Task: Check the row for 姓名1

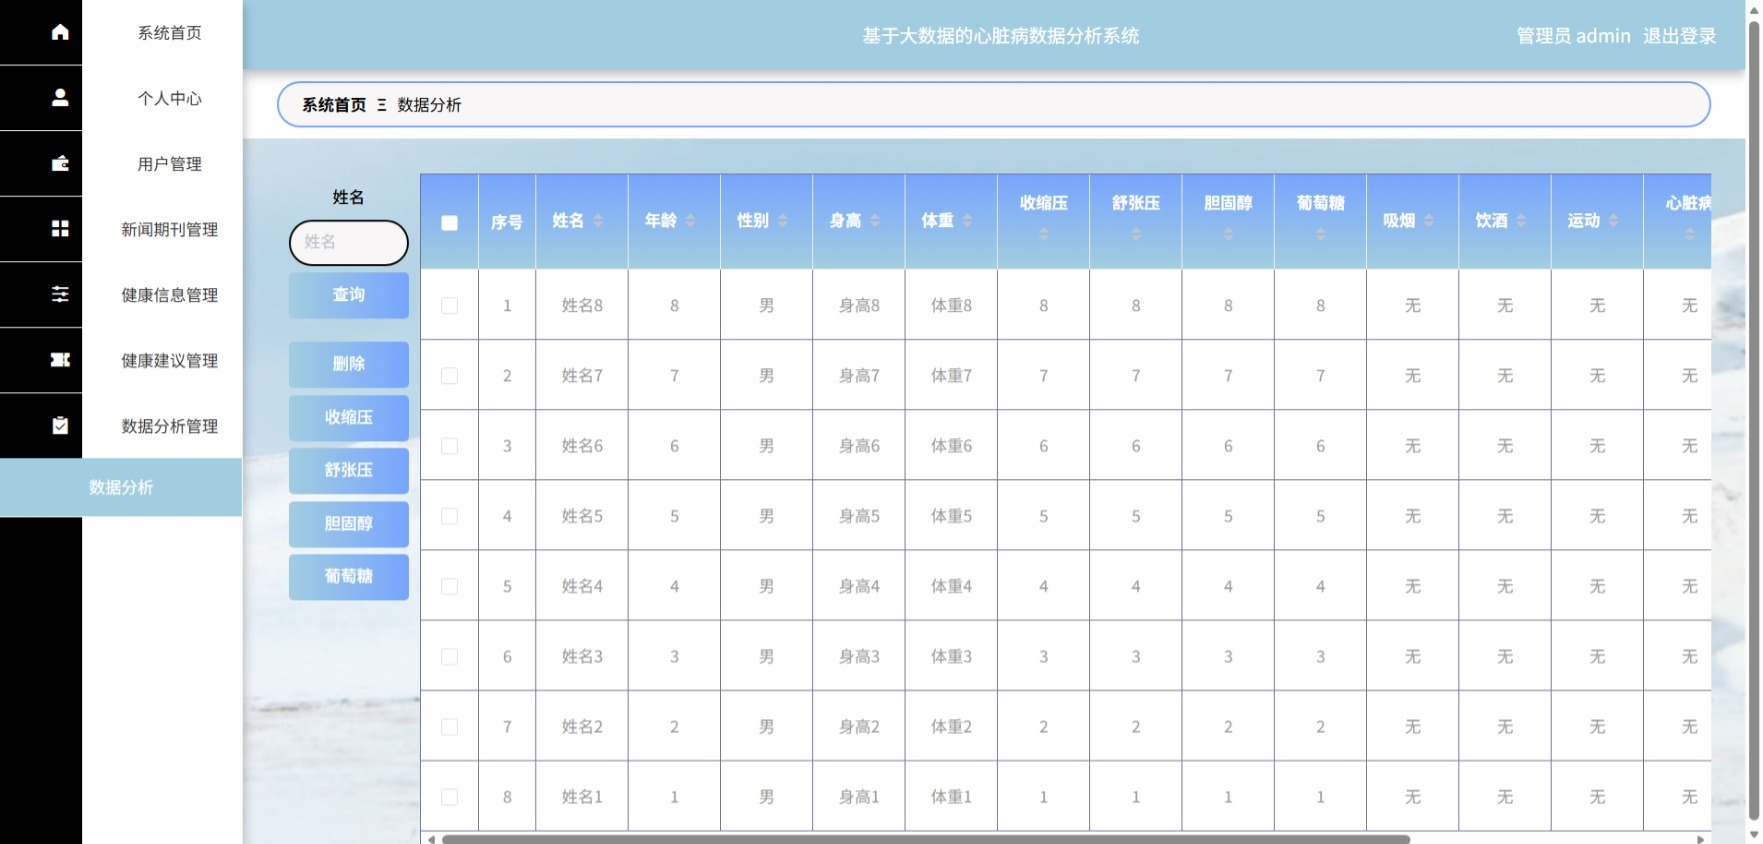Action: click(x=450, y=797)
